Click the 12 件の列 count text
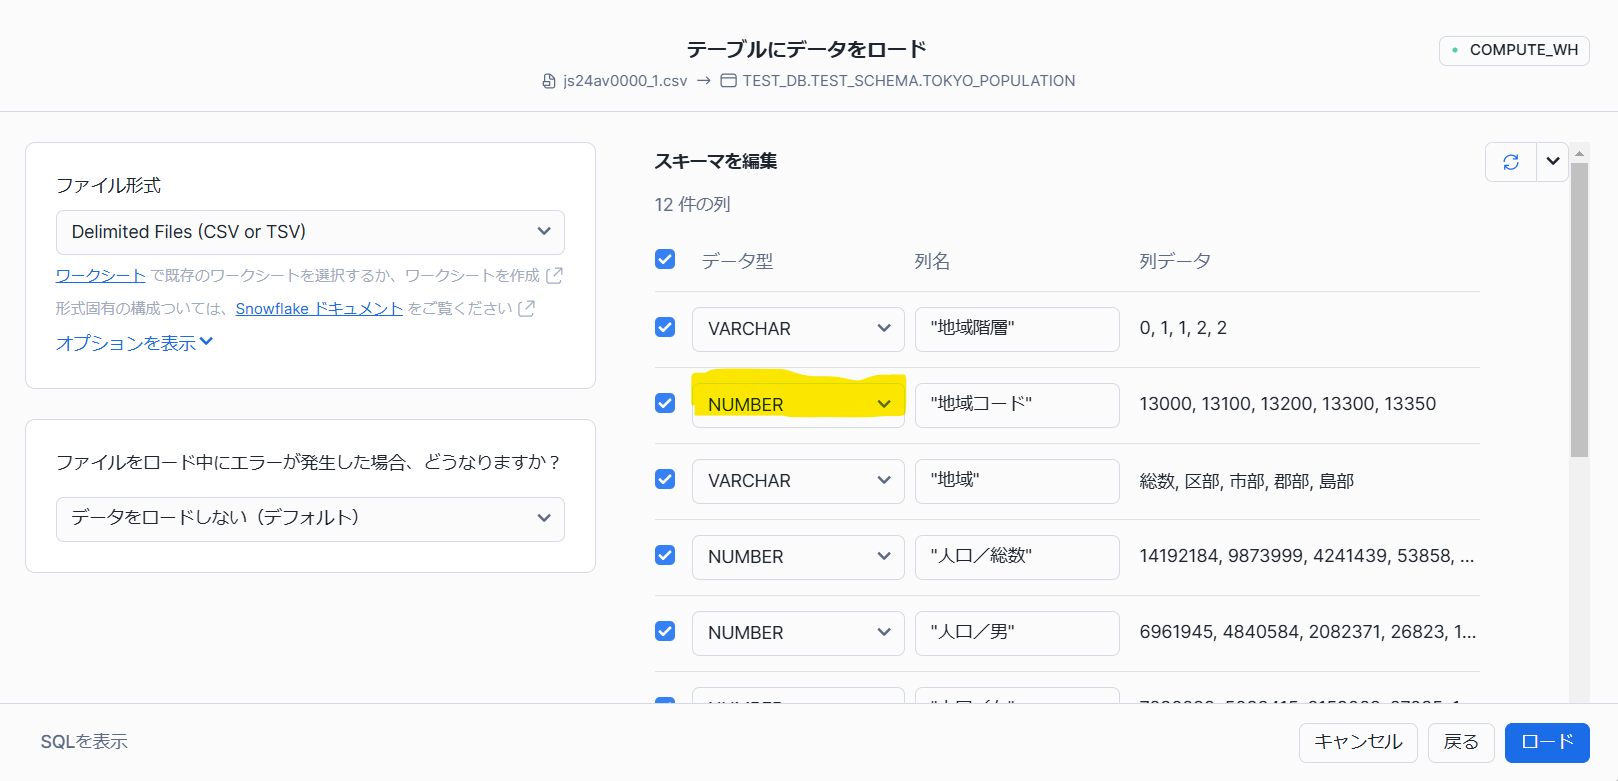Image resolution: width=1618 pixels, height=781 pixels. [x=692, y=205]
